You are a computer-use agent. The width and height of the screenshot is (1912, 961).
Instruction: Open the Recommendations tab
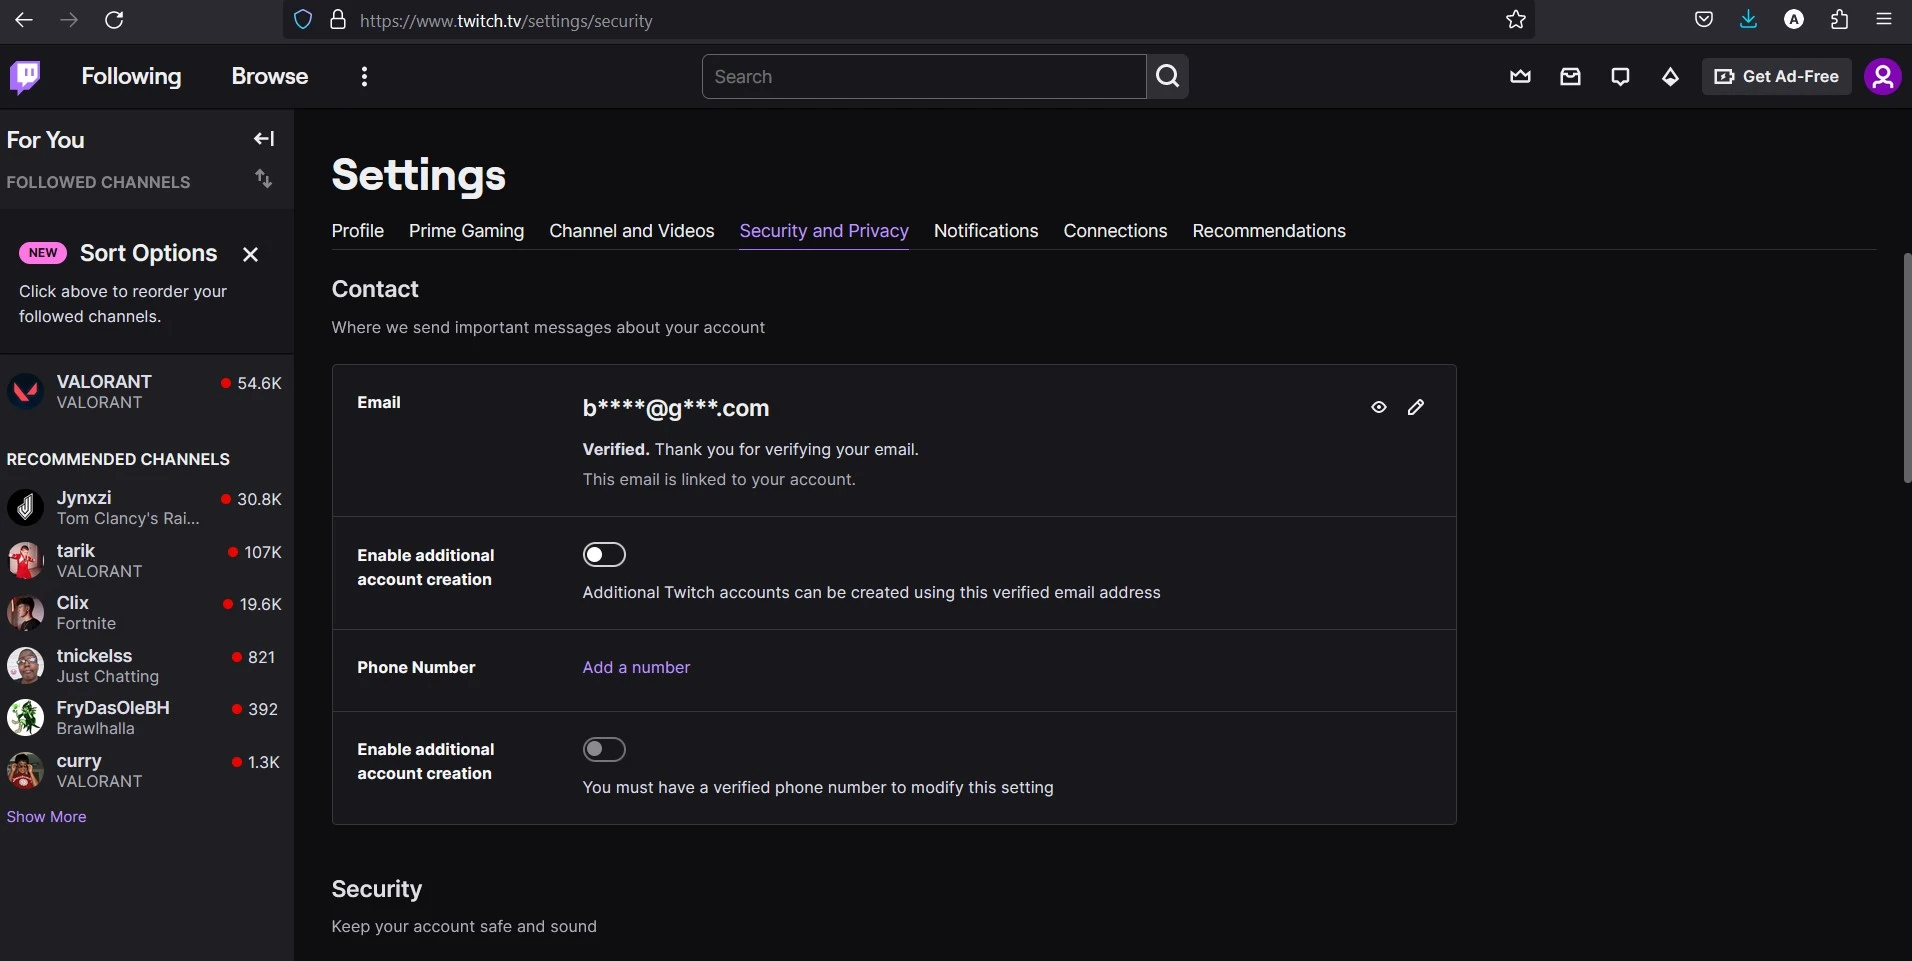pos(1269,231)
